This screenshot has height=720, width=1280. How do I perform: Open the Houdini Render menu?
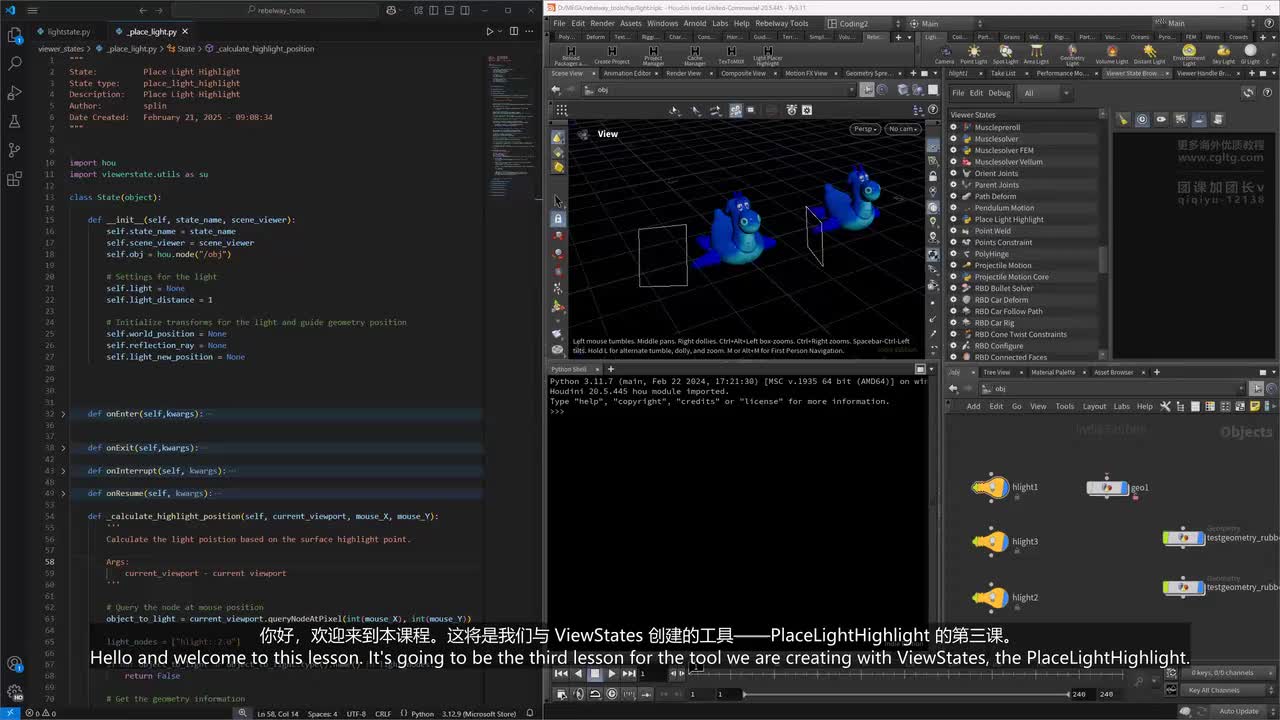point(602,23)
